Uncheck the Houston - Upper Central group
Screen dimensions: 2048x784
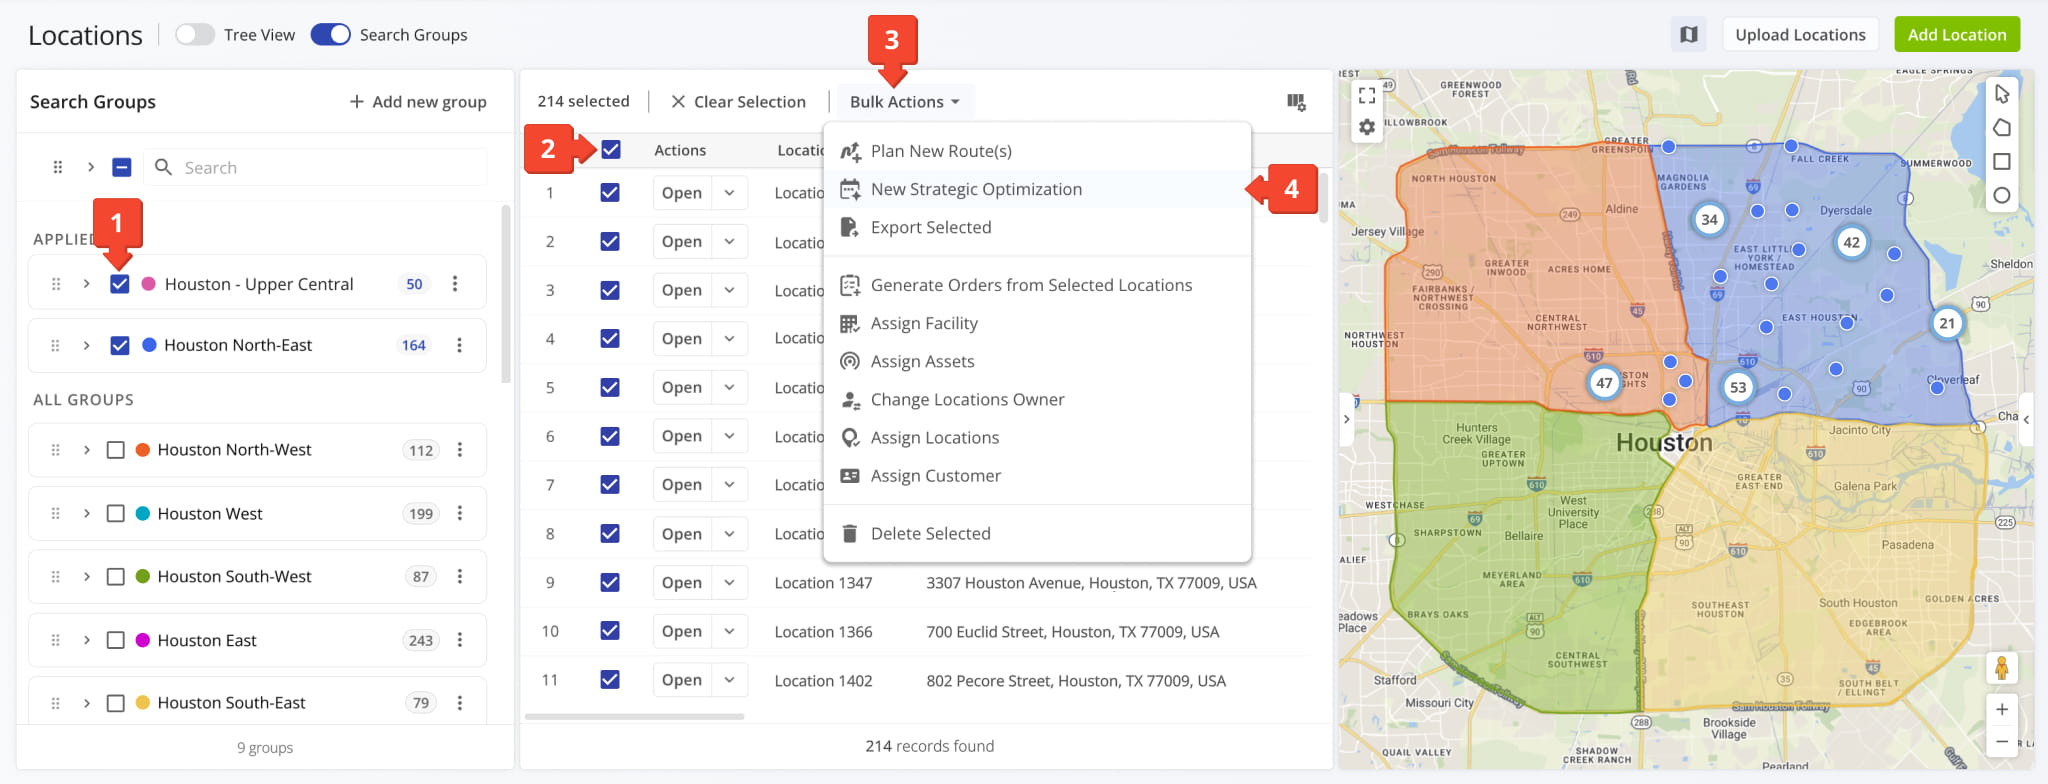coord(120,284)
